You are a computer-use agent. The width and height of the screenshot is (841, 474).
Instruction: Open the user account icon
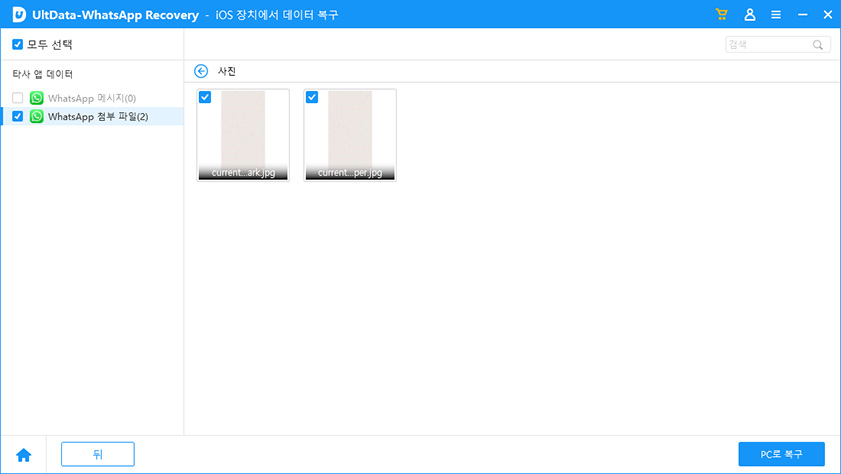750,15
